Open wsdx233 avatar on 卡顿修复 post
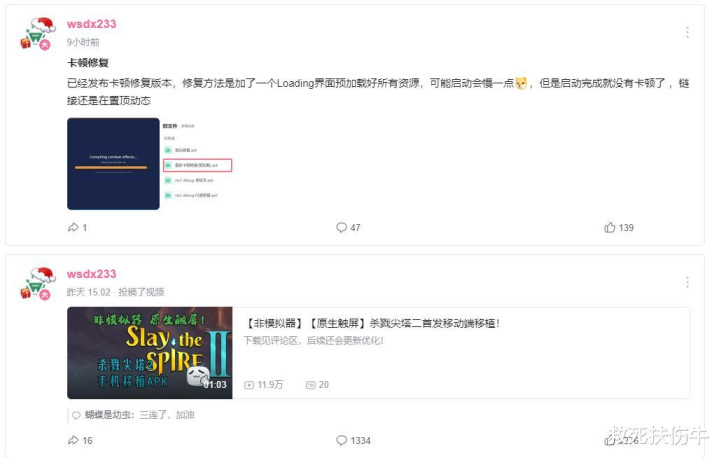 pos(38,33)
